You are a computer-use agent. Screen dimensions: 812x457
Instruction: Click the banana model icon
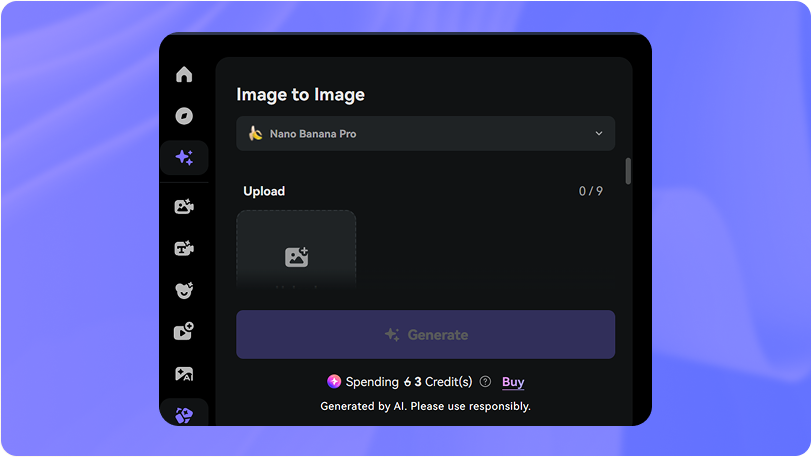pyautogui.click(x=255, y=134)
